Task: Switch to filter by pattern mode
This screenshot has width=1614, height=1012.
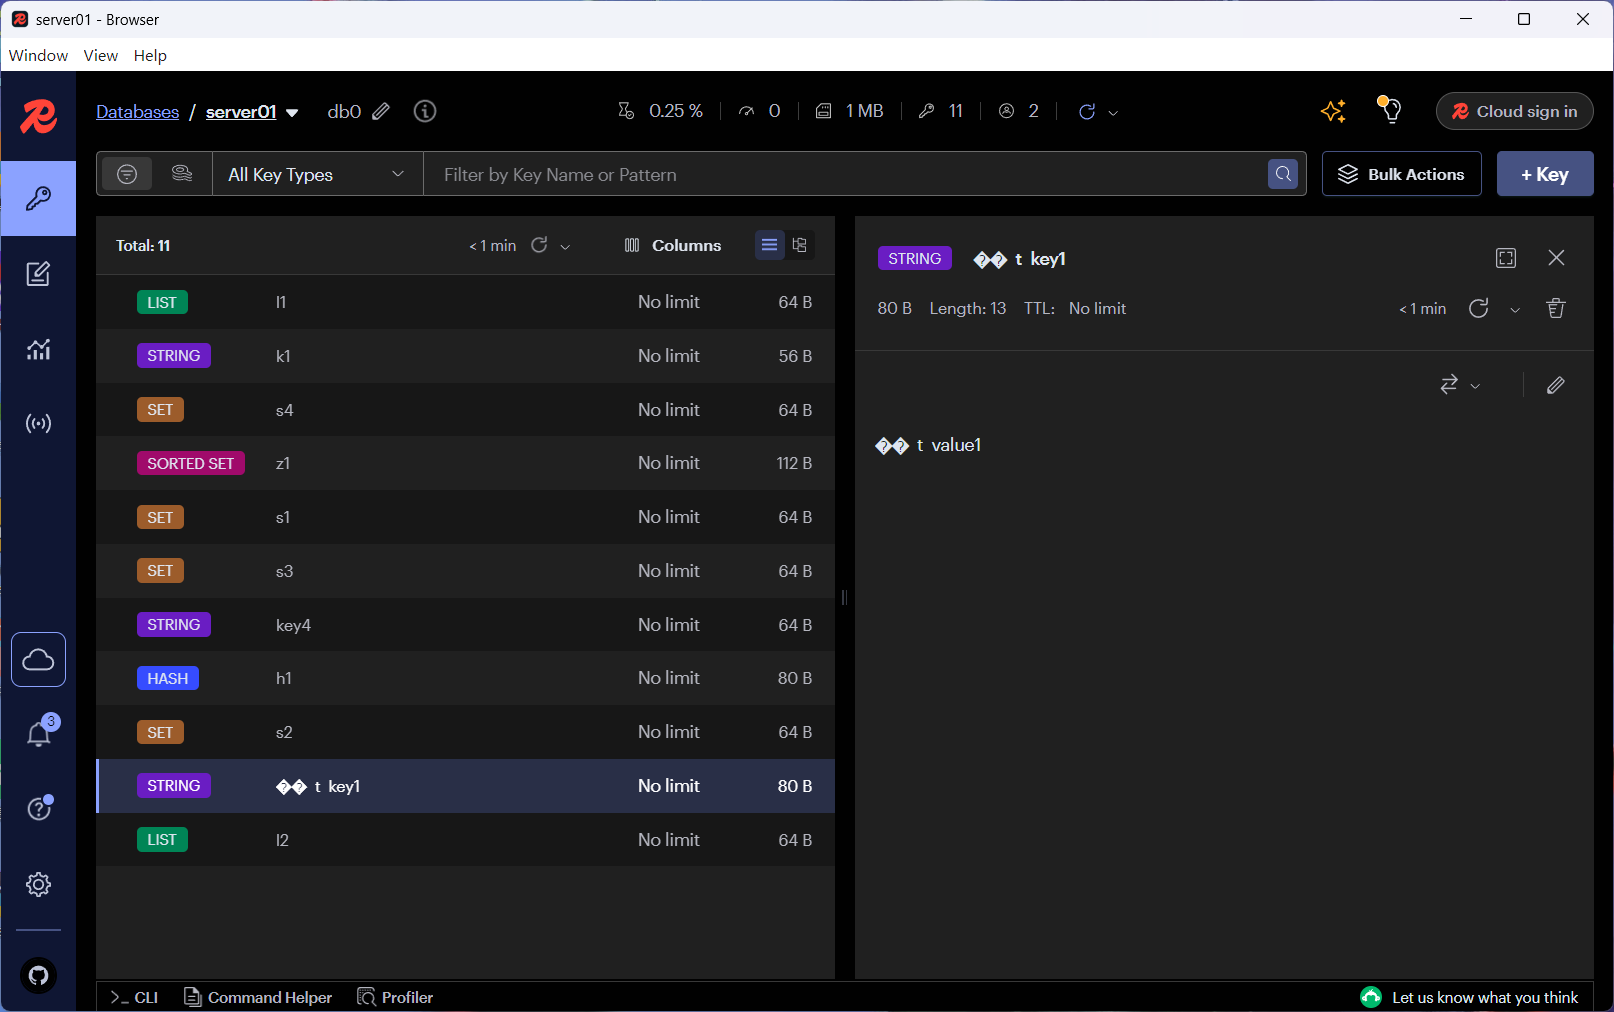Action: click(x=127, y=174)
